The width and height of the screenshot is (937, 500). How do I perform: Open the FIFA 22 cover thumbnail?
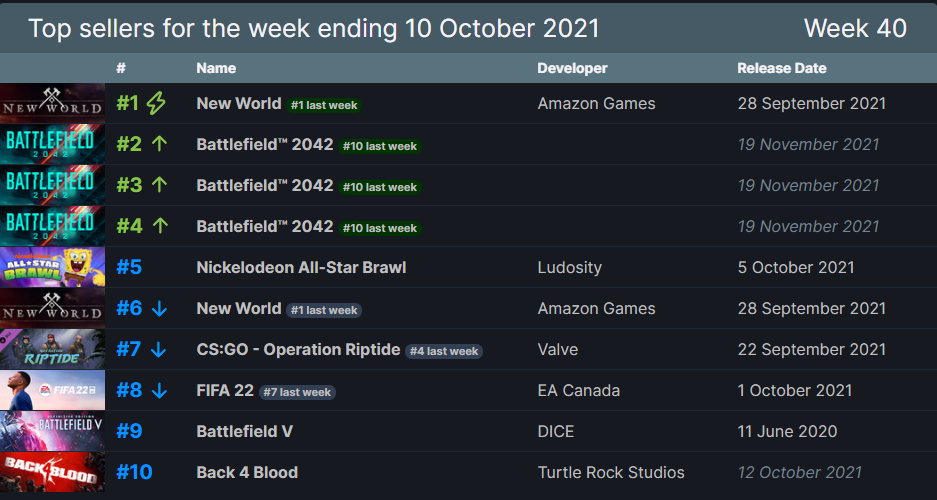click(x=53, y=390)
